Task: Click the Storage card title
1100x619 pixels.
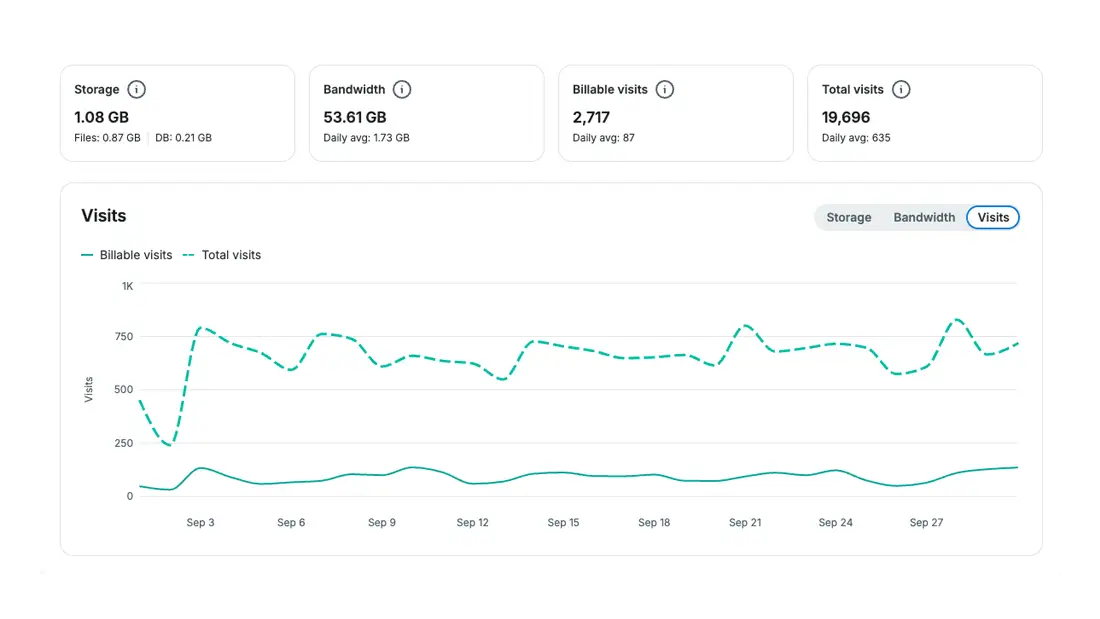Action: pos(97,89)
